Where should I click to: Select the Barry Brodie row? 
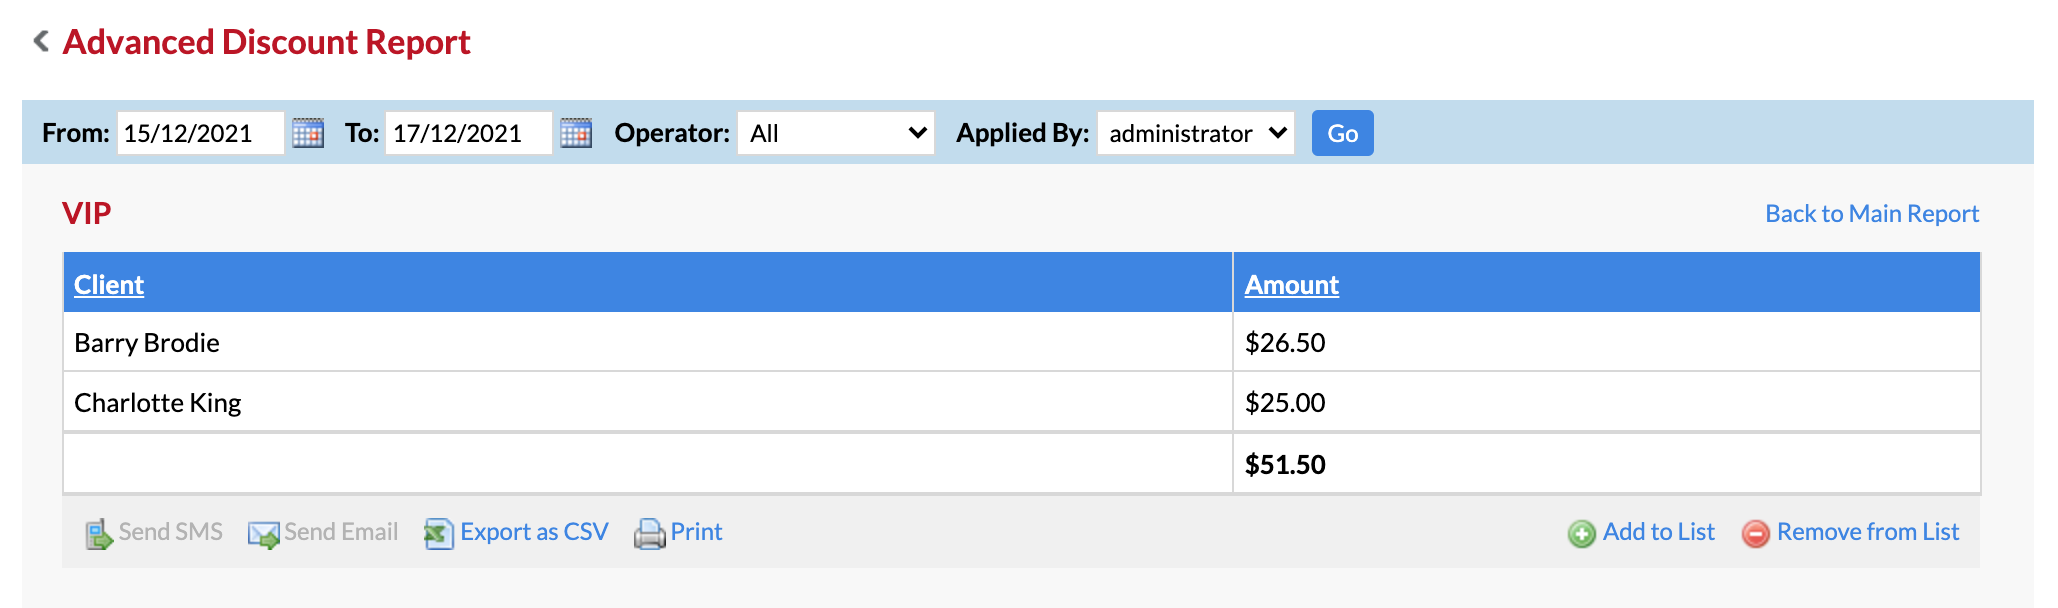1021,342
